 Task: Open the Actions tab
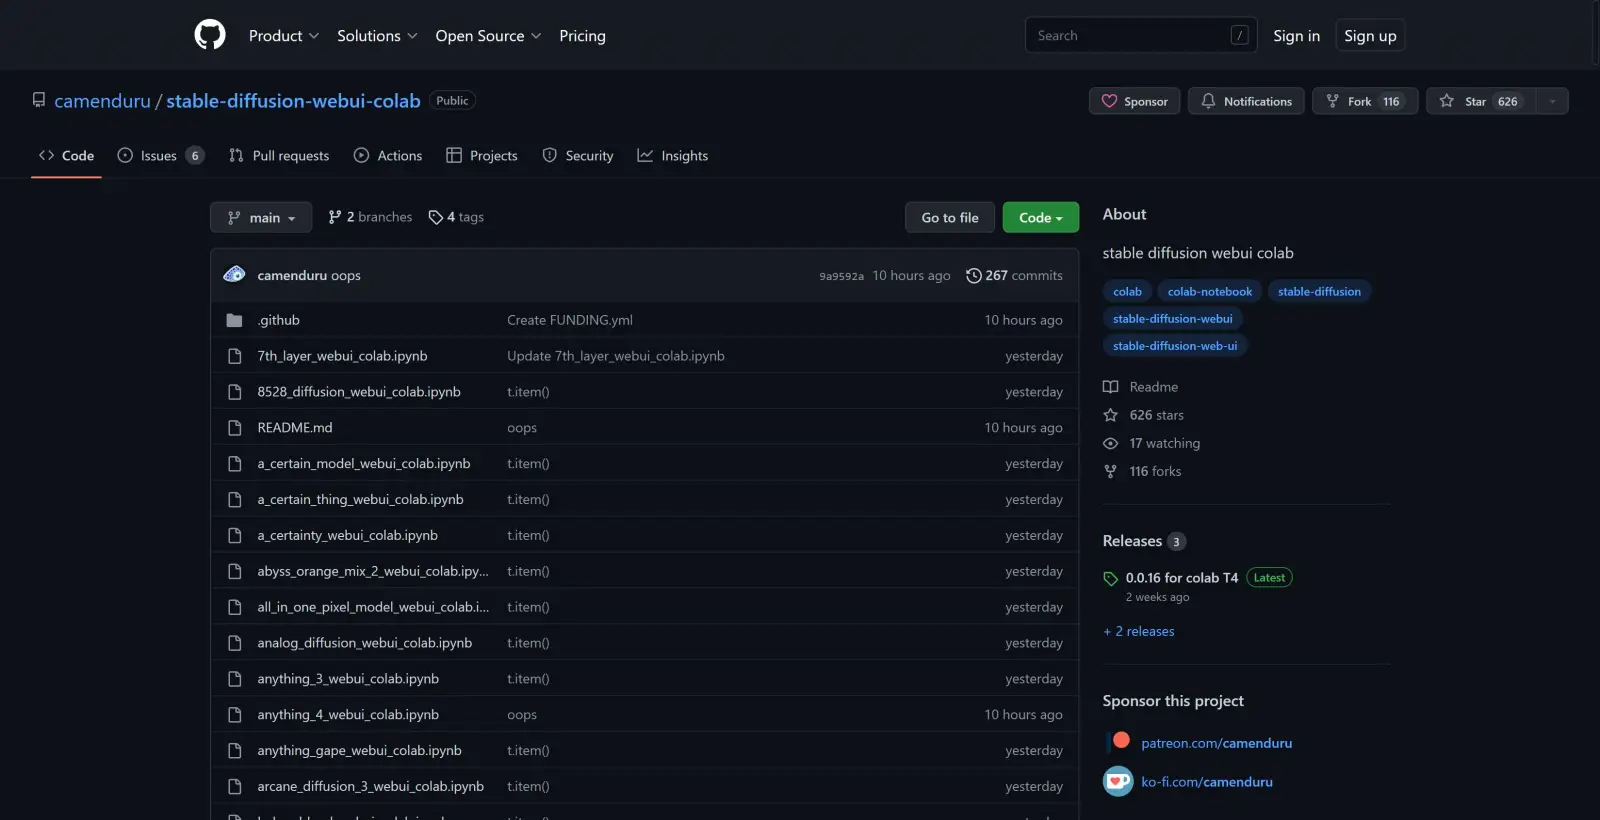[x=388, y=155]
